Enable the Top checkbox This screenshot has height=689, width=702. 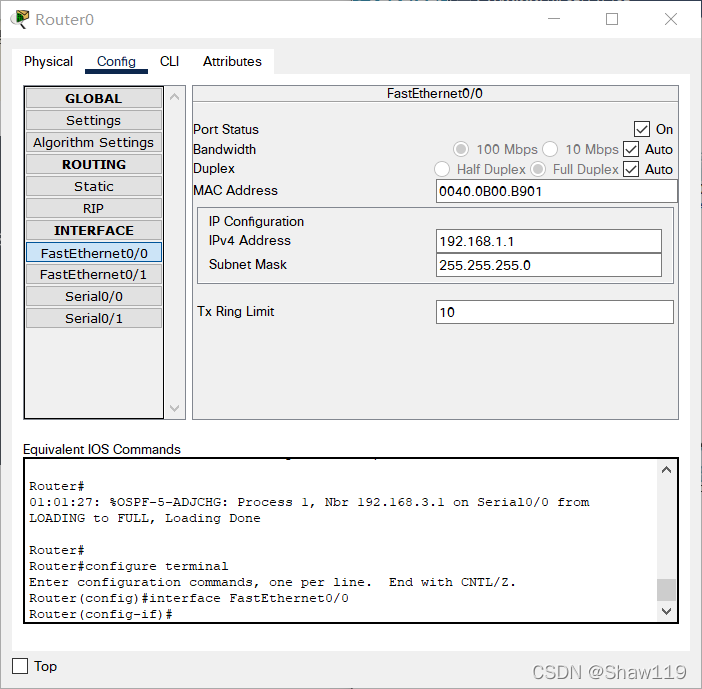point(20,666)
